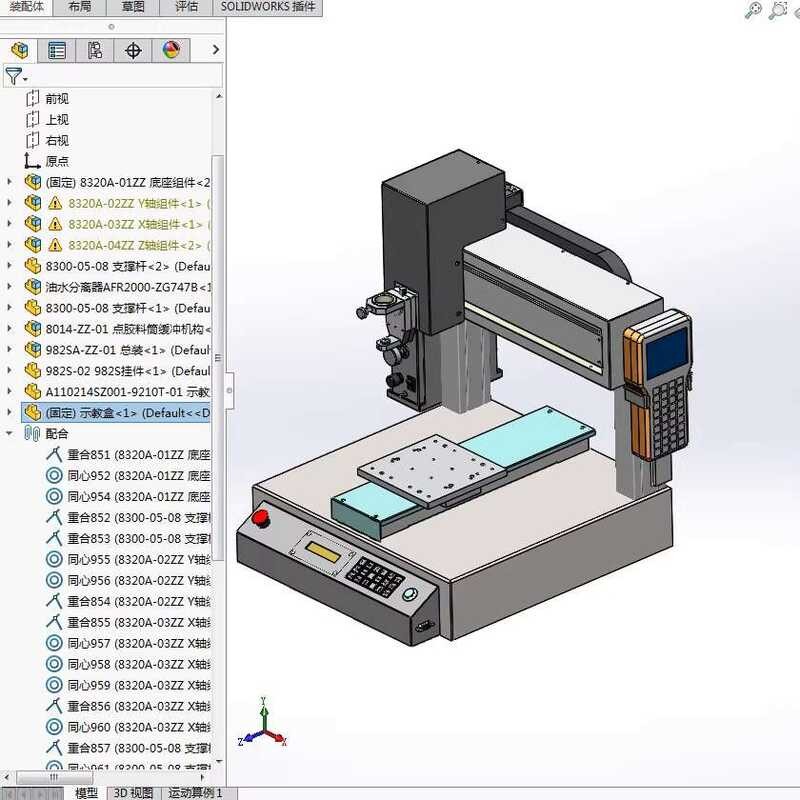Click the Zoom to Area magnifier icon
The width and height of the screenshot is (800, 800).
click(778, 10)
